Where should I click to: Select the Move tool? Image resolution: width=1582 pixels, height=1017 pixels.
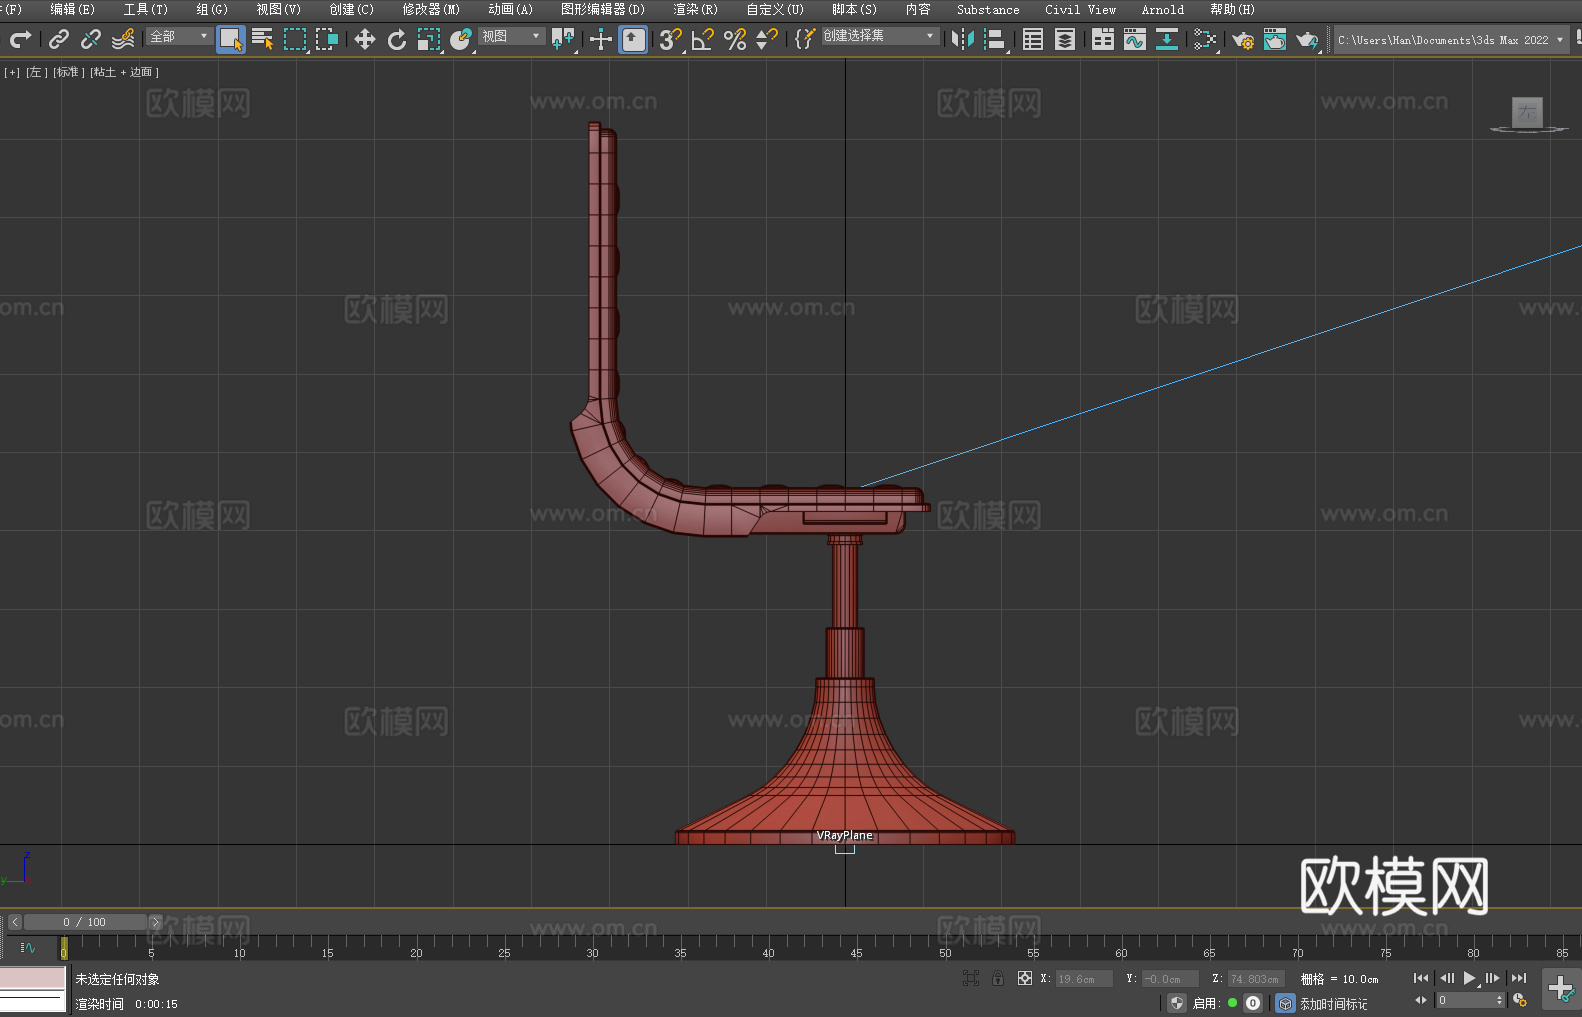point(365,39)
